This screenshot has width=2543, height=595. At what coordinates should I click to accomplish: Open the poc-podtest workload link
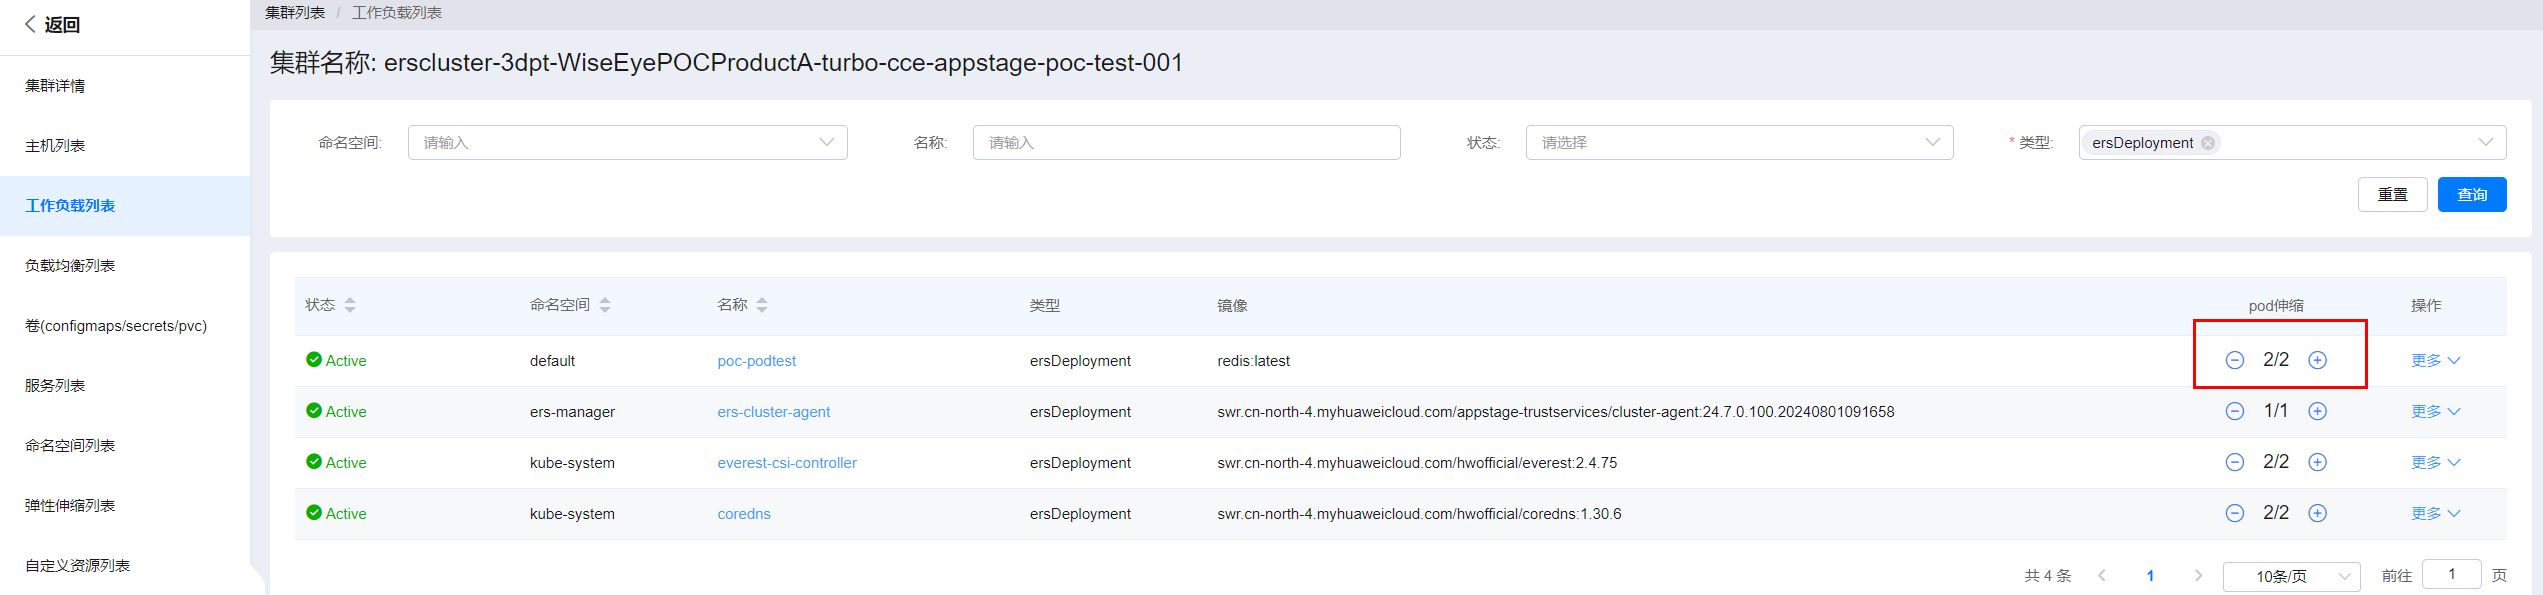click(x=756, y=361)
